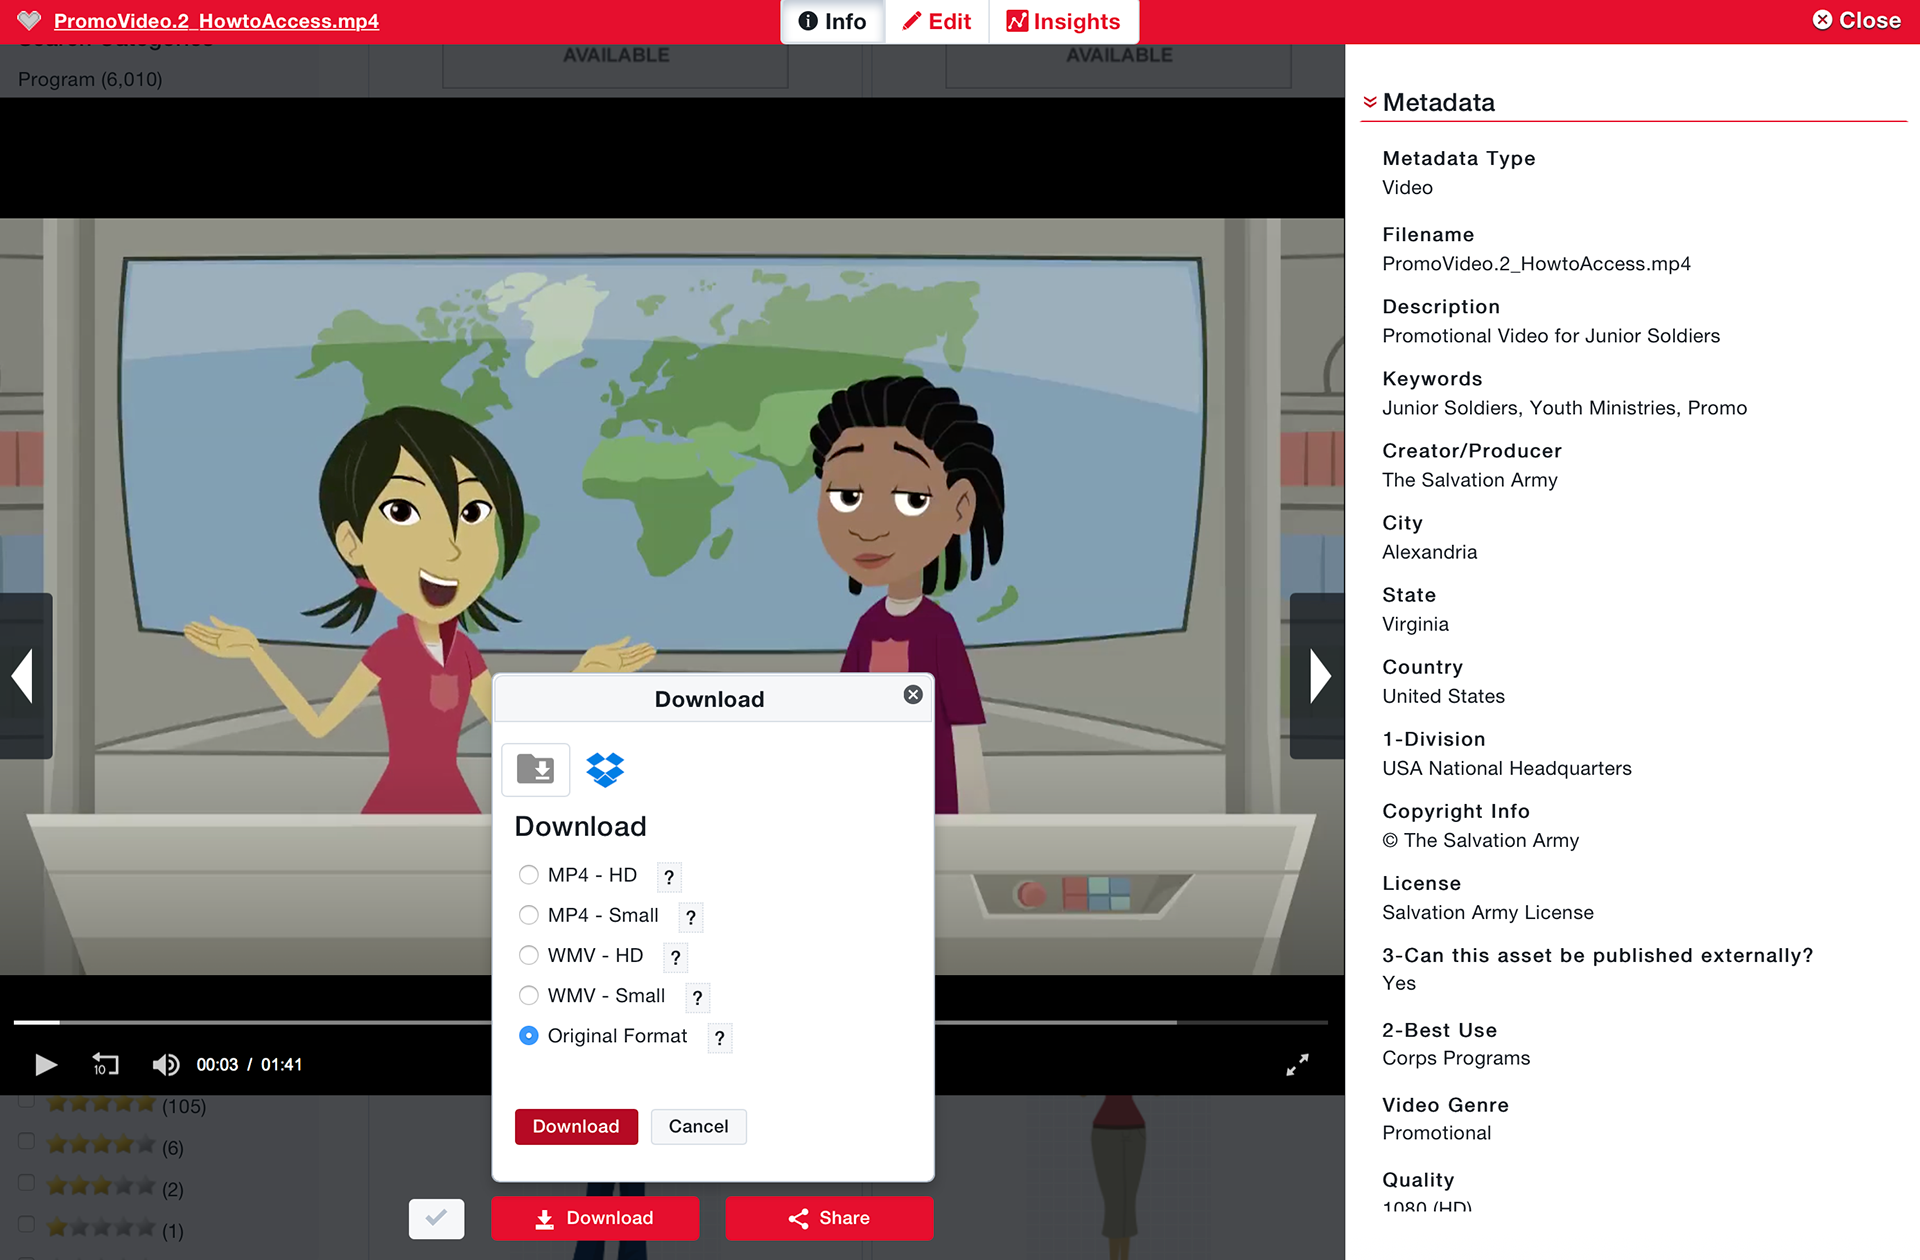Viewport: 1920px width, 1260px height.
Task: Enter fullscreen video mode
Action: pos(1297,1065)
